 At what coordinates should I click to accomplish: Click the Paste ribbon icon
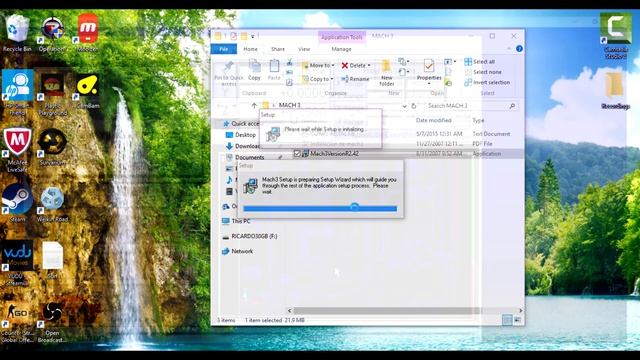pyautogui.click(x=274, y=70)
